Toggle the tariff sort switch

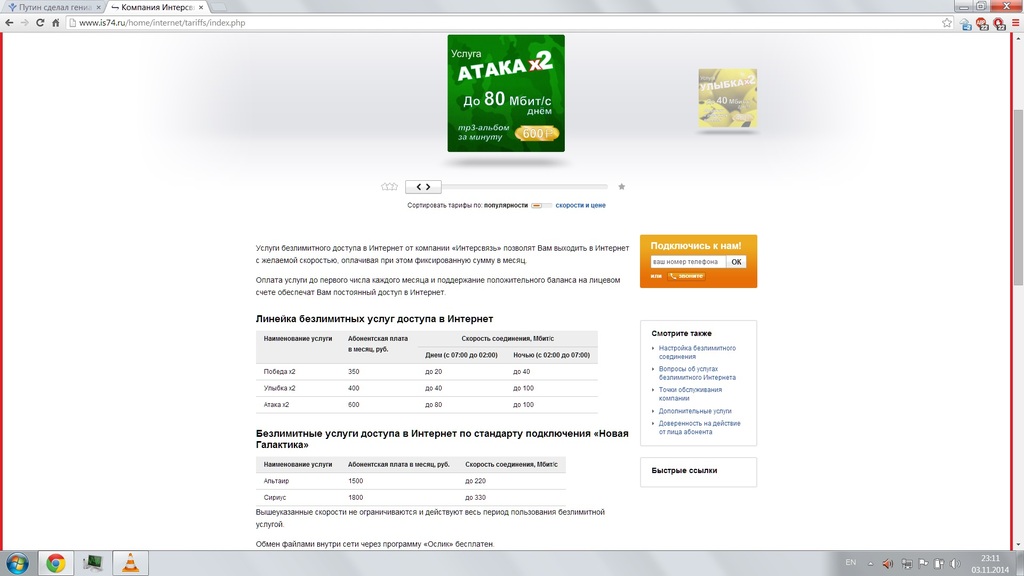541,206
